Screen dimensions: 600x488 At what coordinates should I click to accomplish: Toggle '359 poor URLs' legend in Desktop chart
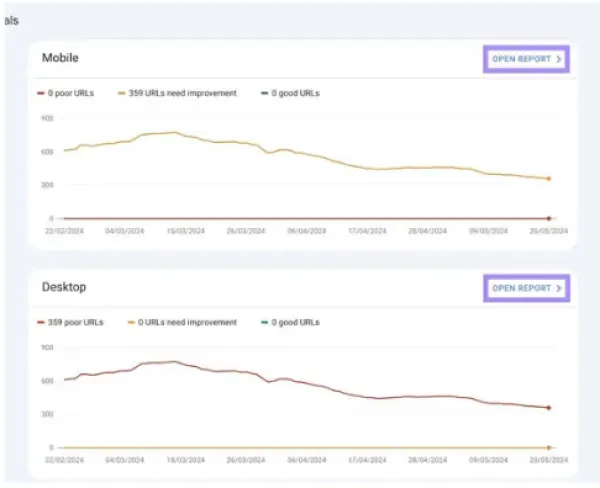pos(70,322)
